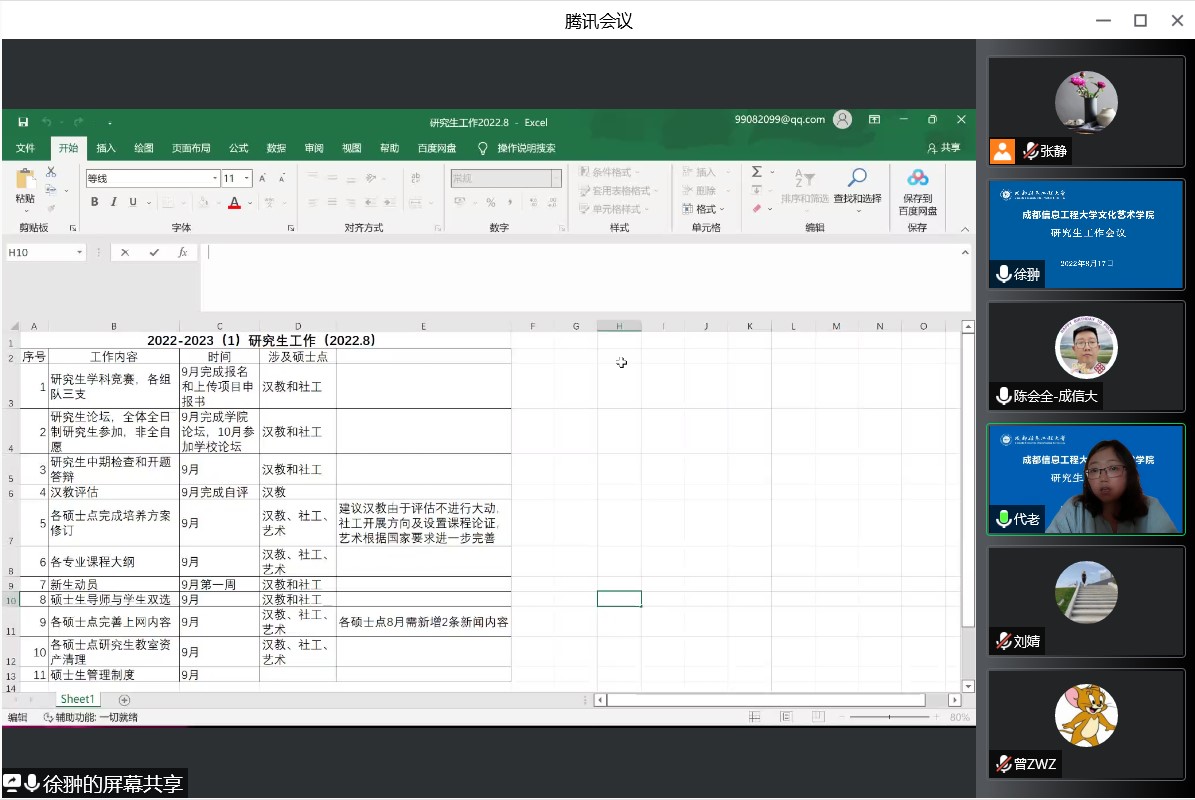
Task: Expand the font size 11 dropdown
Action: [247, 179]
